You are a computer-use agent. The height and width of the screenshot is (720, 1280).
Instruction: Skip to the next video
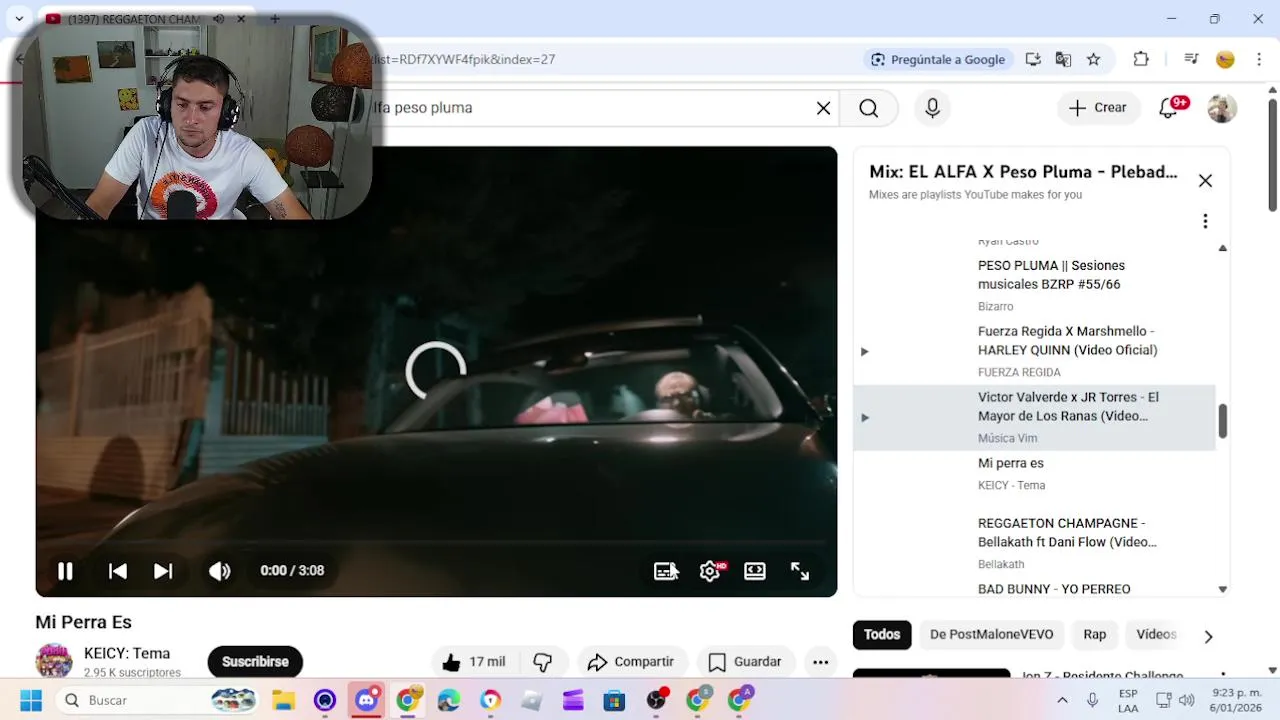coord(163,571)
